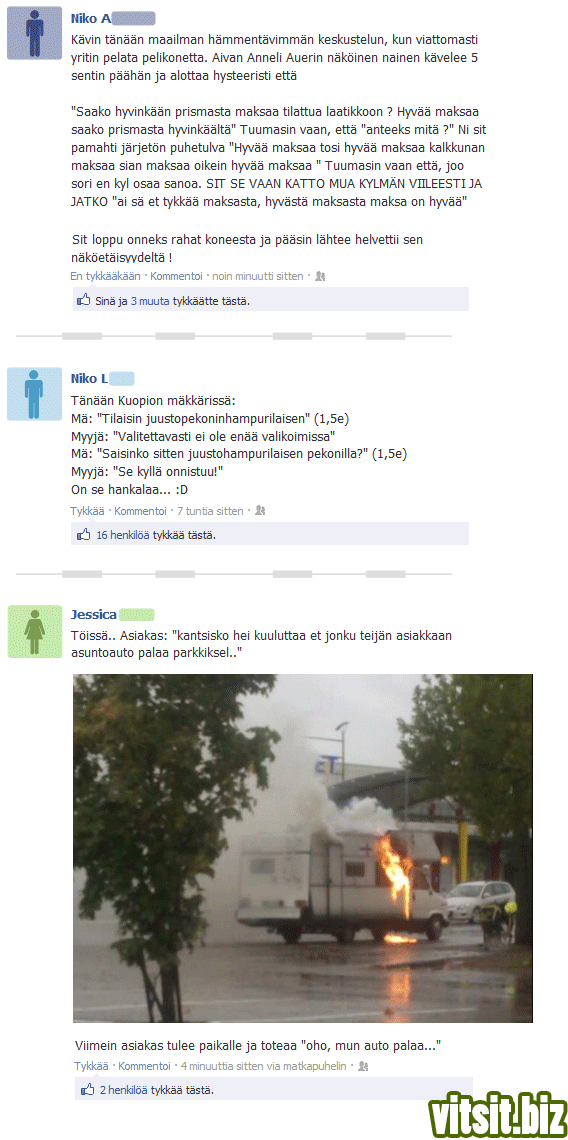This screenshot has width=568, height=1140.
Task: Expand the '2 henkilöä' likers list
Action: click(124, 1091)
